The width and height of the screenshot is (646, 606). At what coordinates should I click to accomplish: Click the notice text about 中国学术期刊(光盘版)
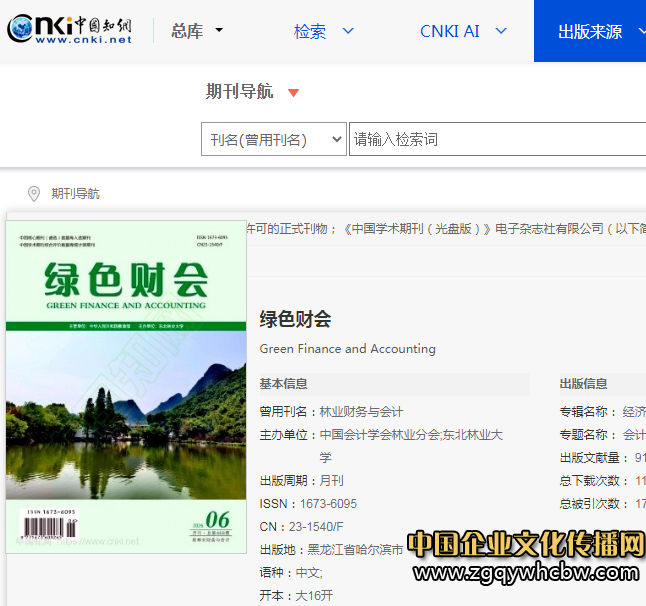(x=446, y=229)
